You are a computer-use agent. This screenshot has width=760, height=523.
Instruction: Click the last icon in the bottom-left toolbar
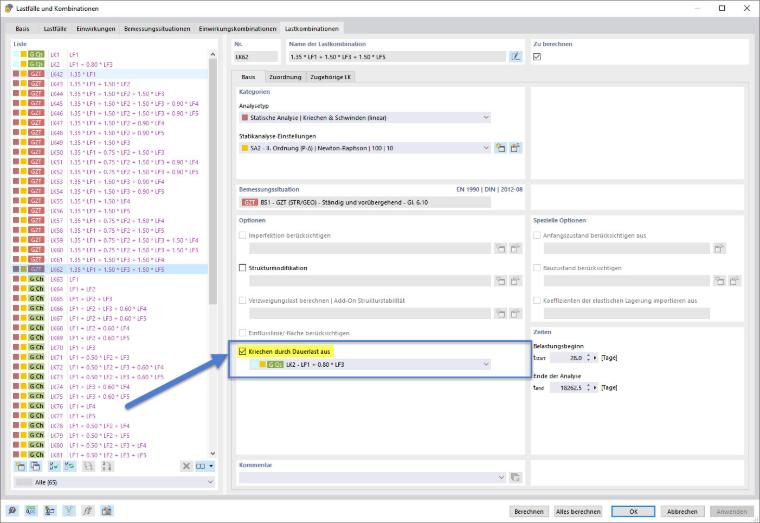(x=107, y=510)
